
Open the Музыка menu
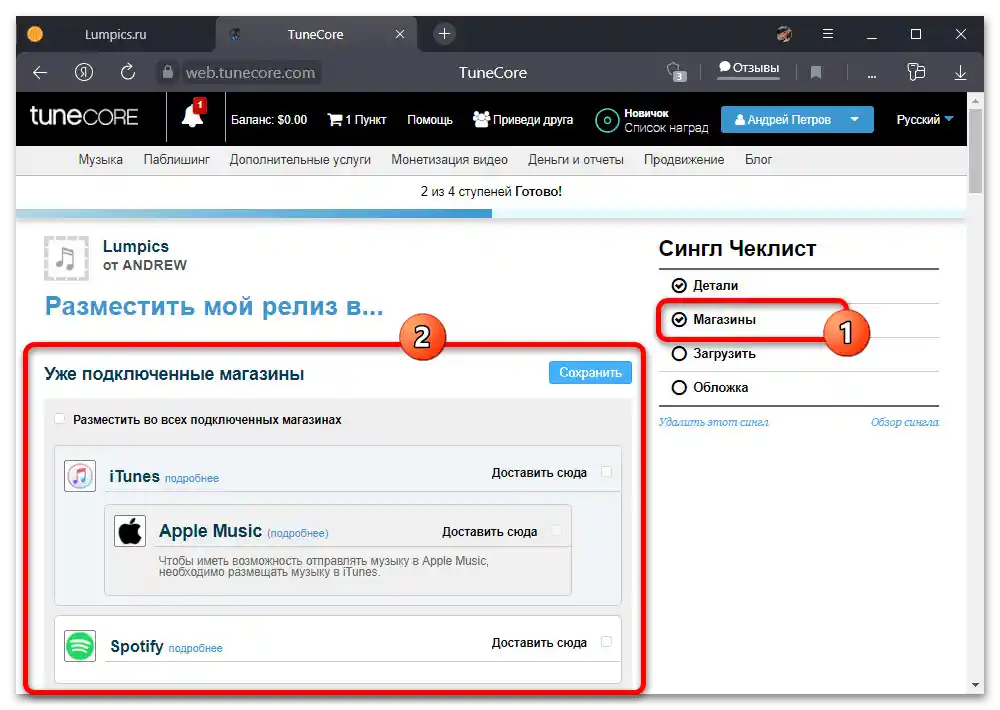[x=101, y=159]
